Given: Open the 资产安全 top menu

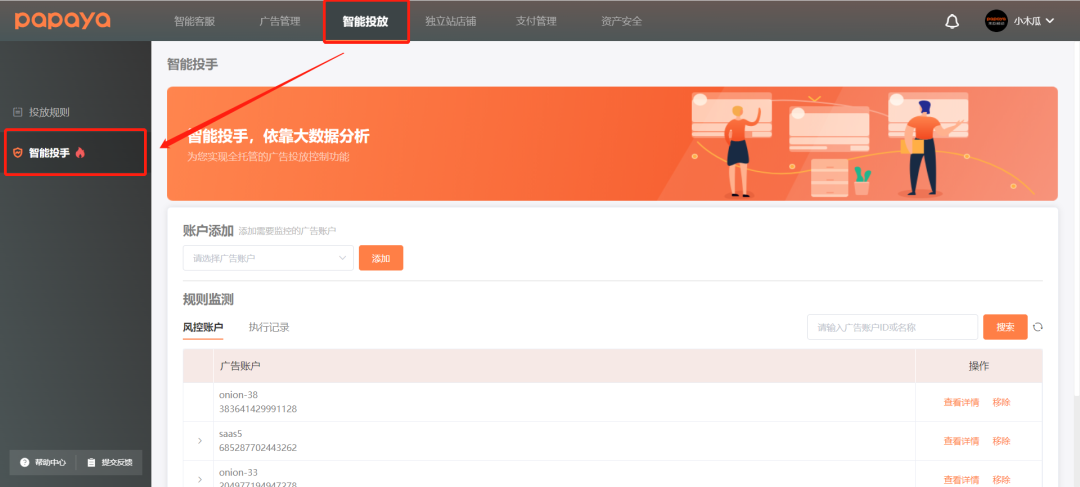Looking at the screenshot, I should tap(621, 21).
